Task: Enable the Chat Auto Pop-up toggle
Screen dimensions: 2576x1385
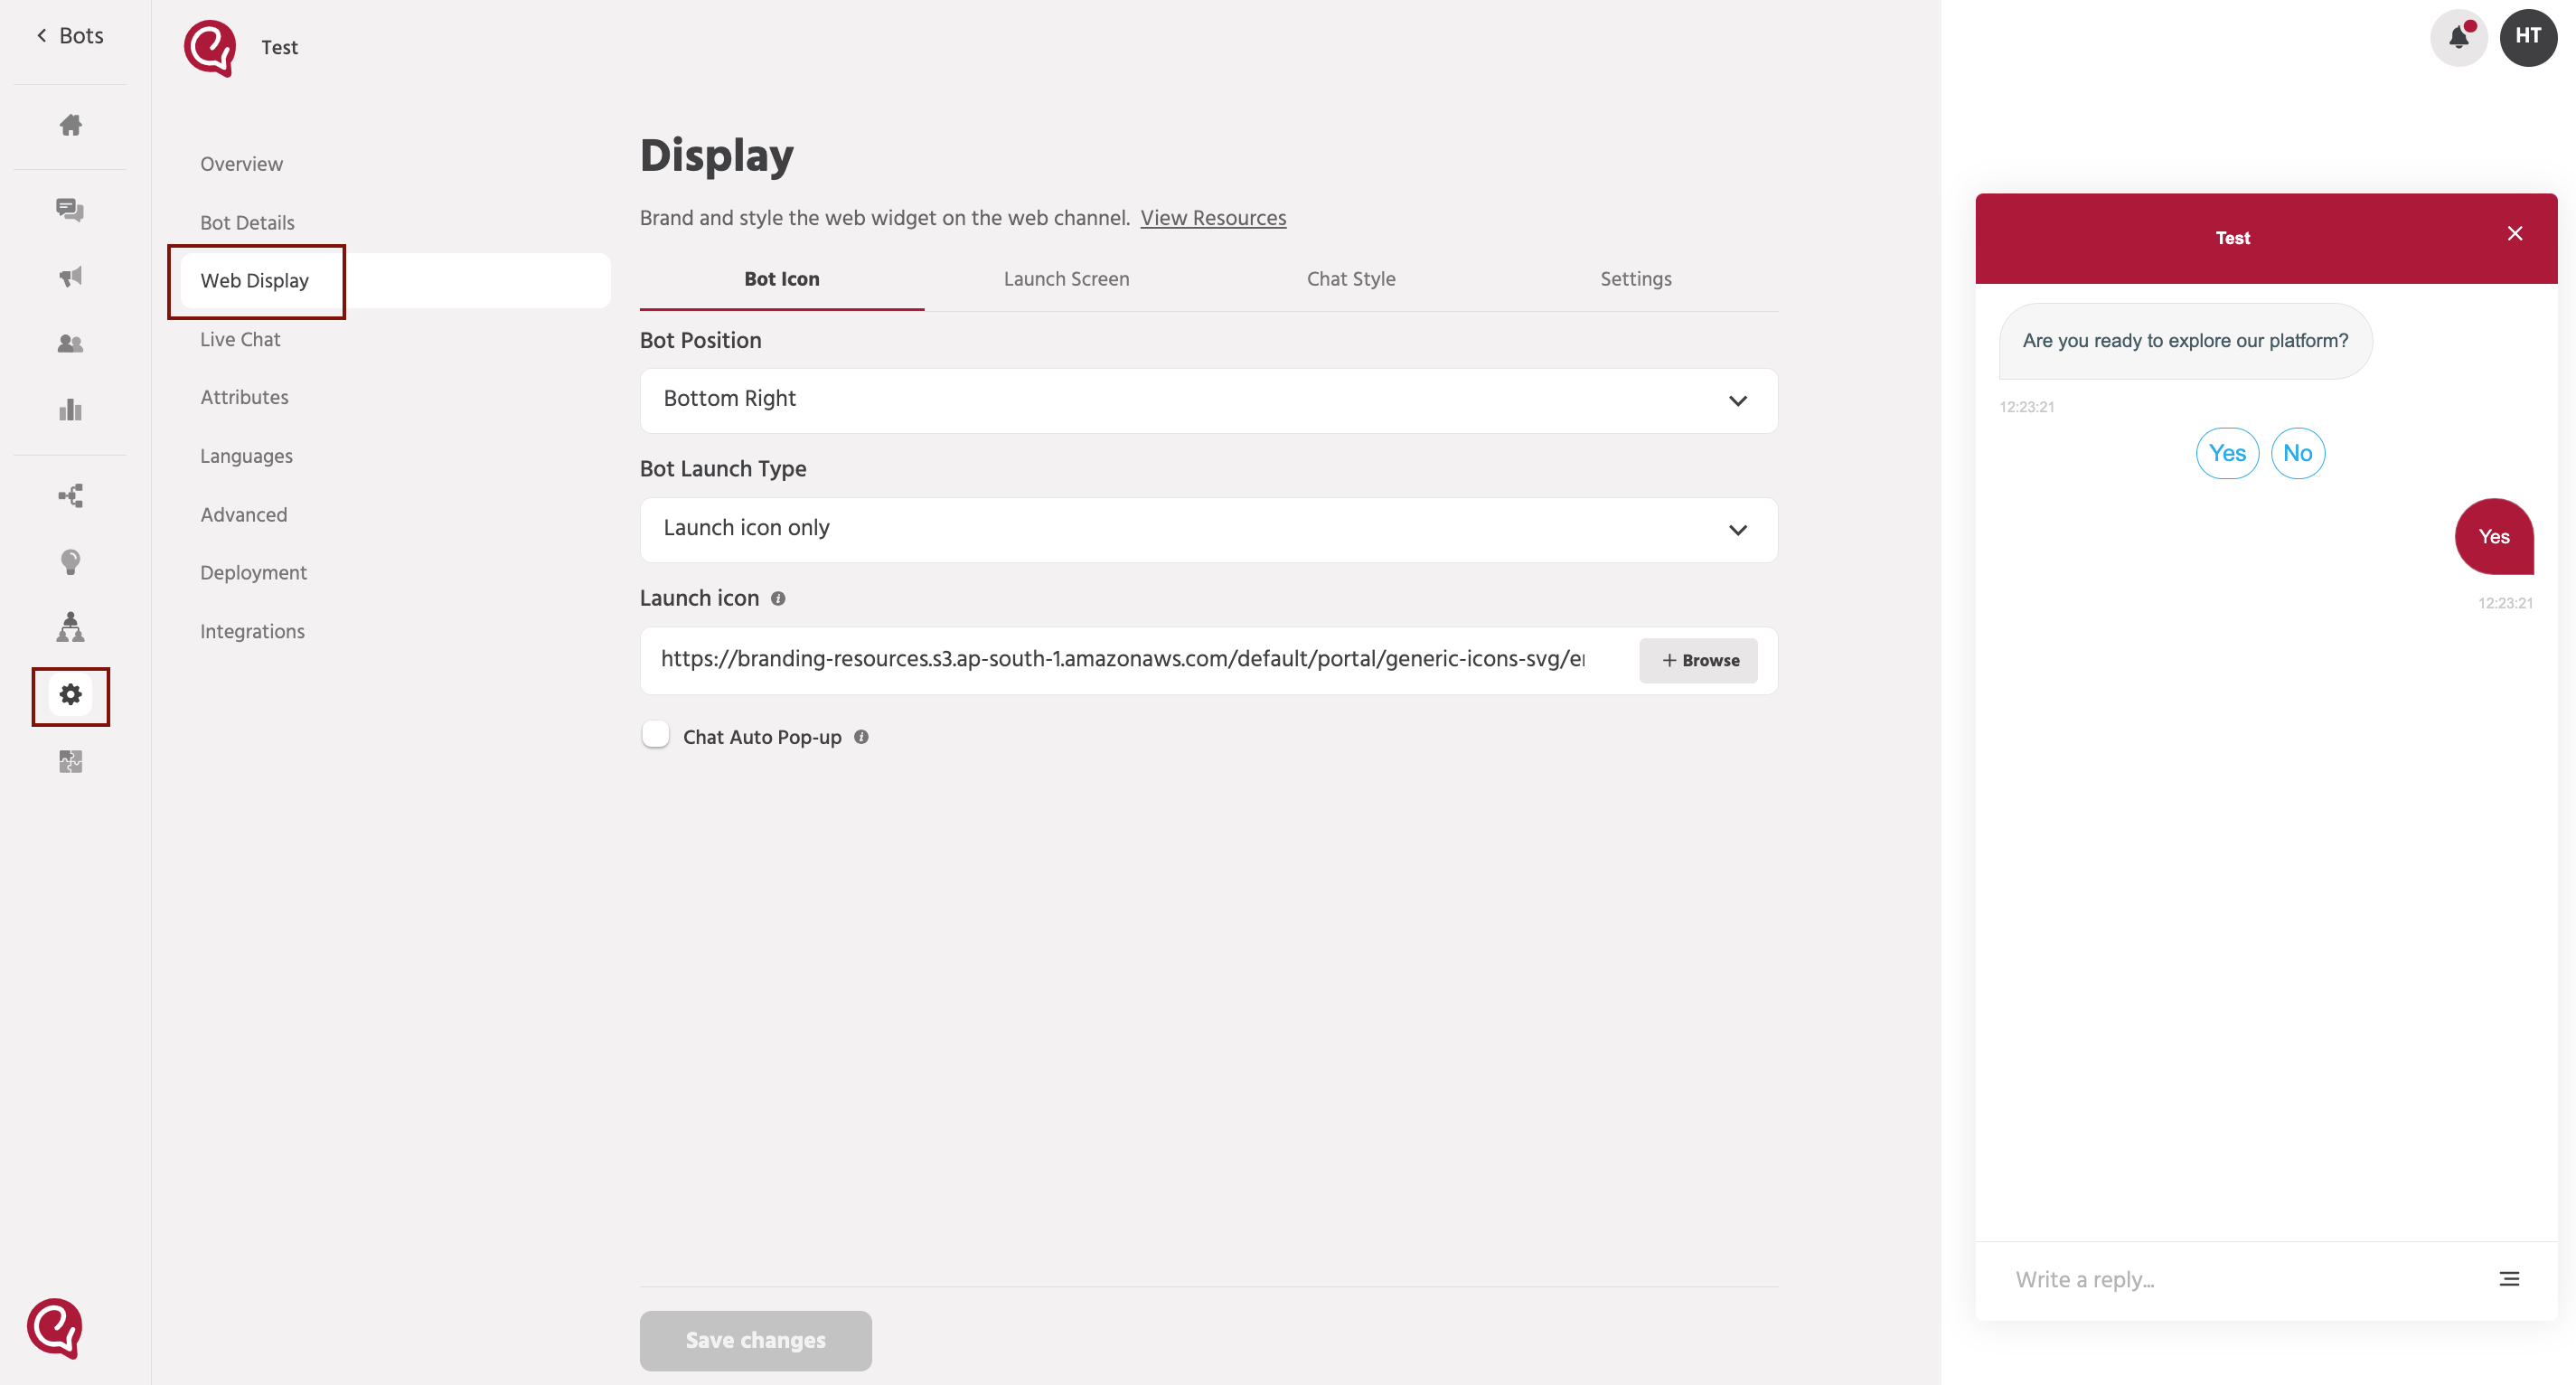Action: [655, 733]
